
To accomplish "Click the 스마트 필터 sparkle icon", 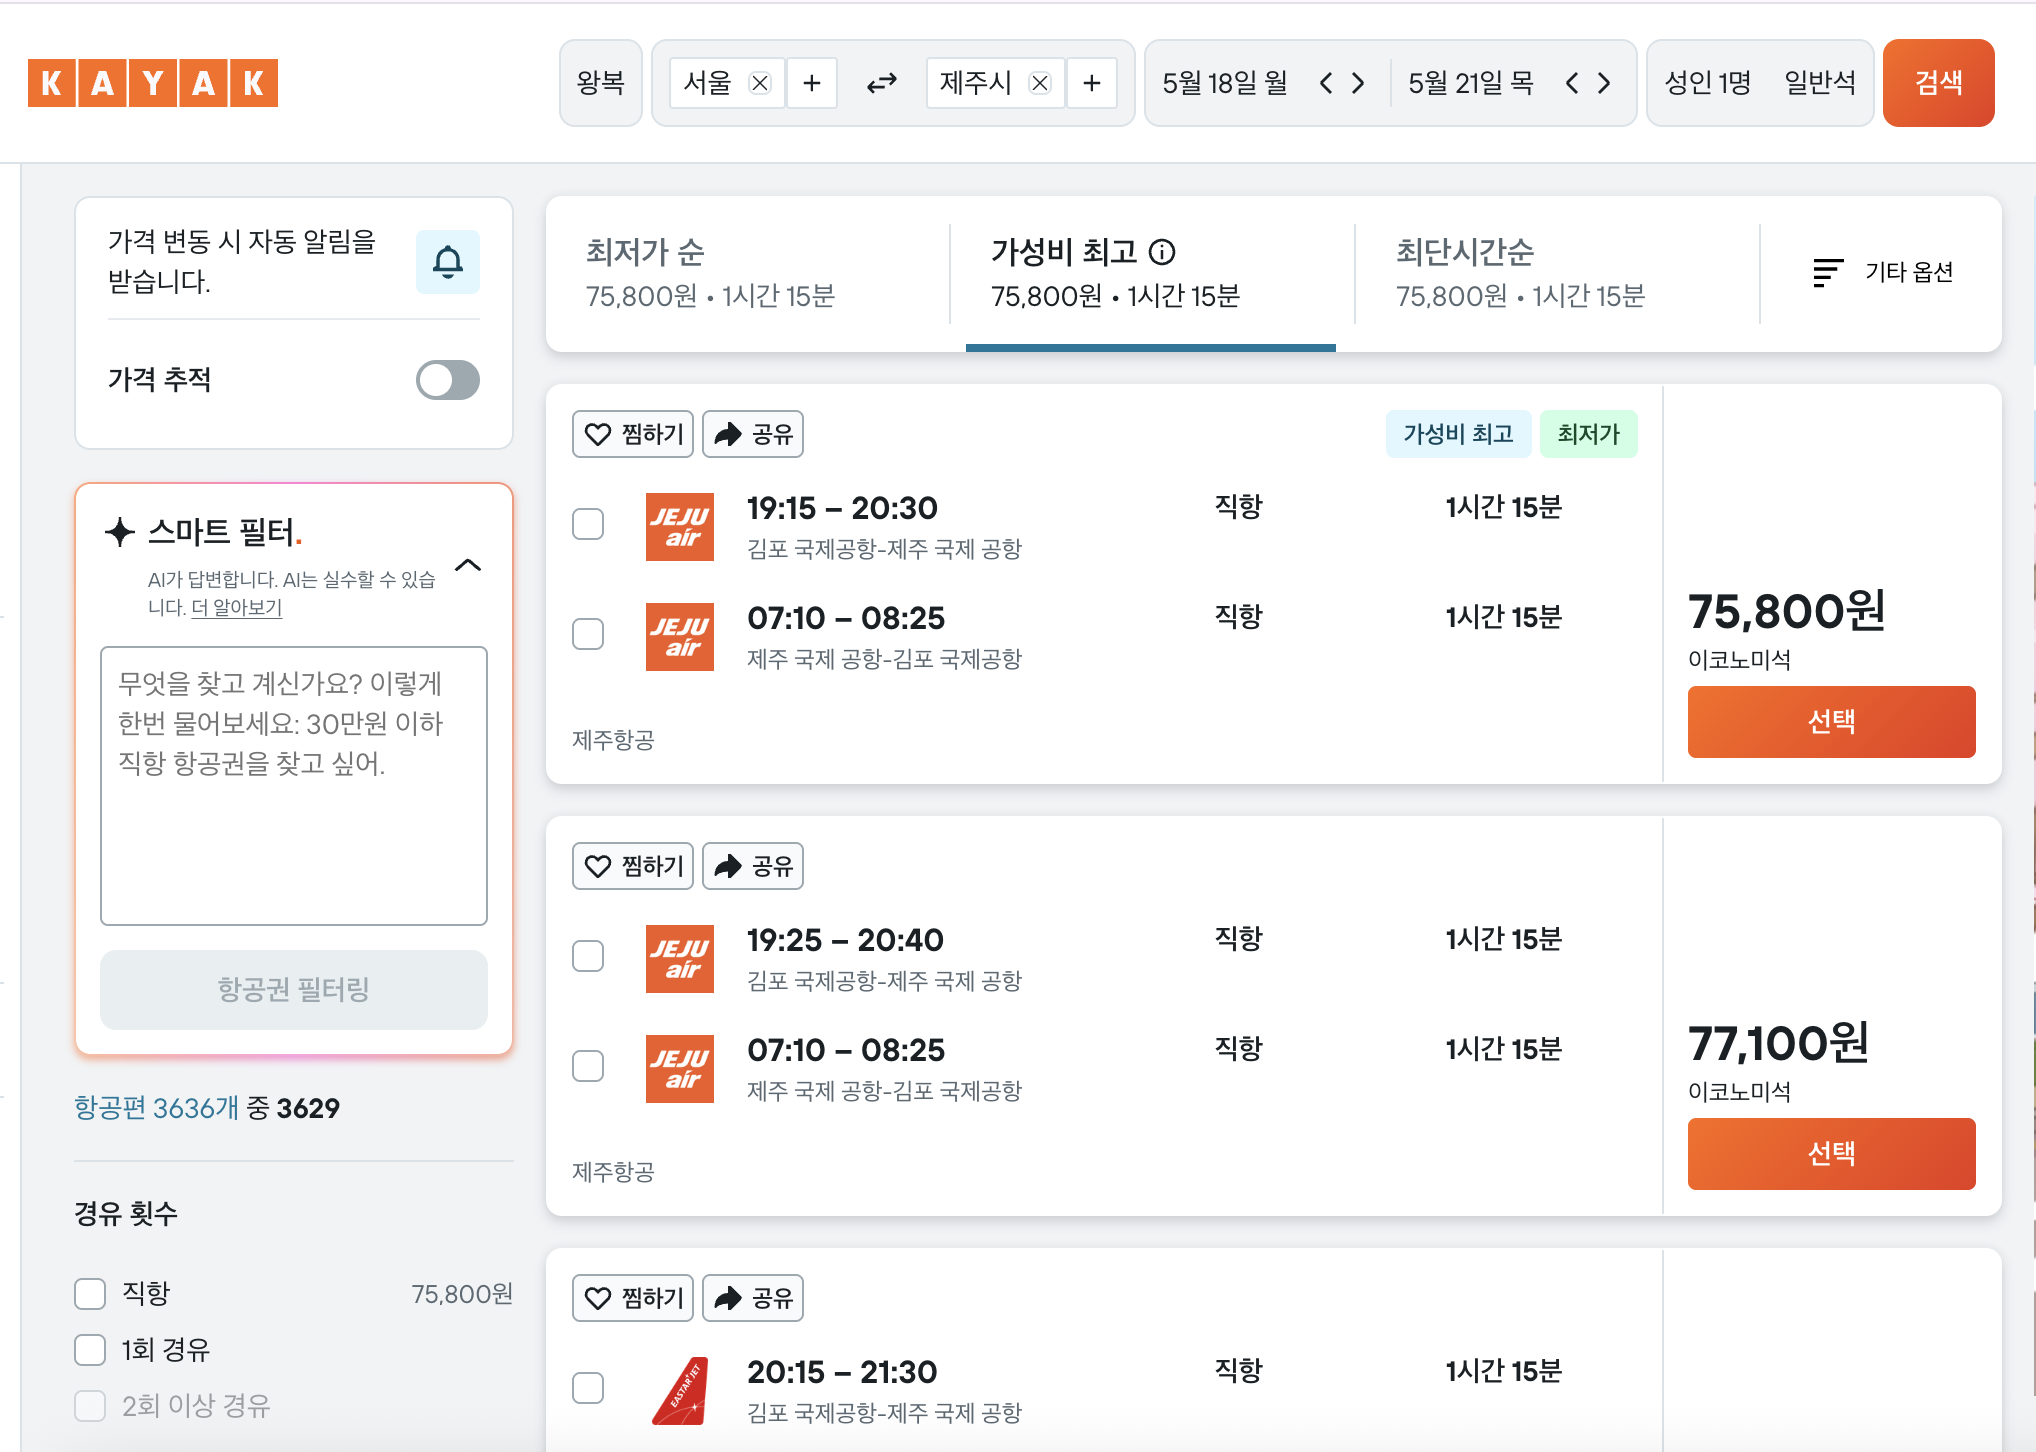I will coord(120,532).
